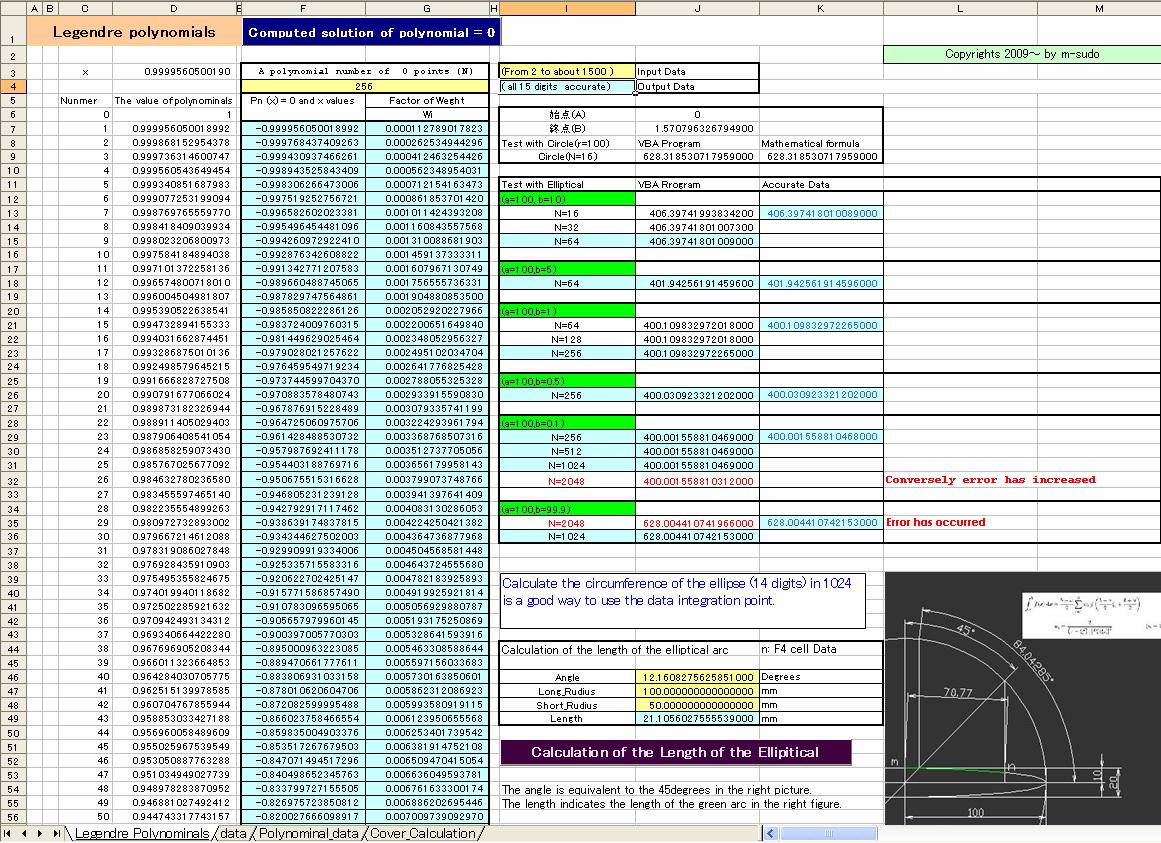Click blue accurate value 406.397418010089000
Screen dimensions: 1161x843
(x=820, y=213)
